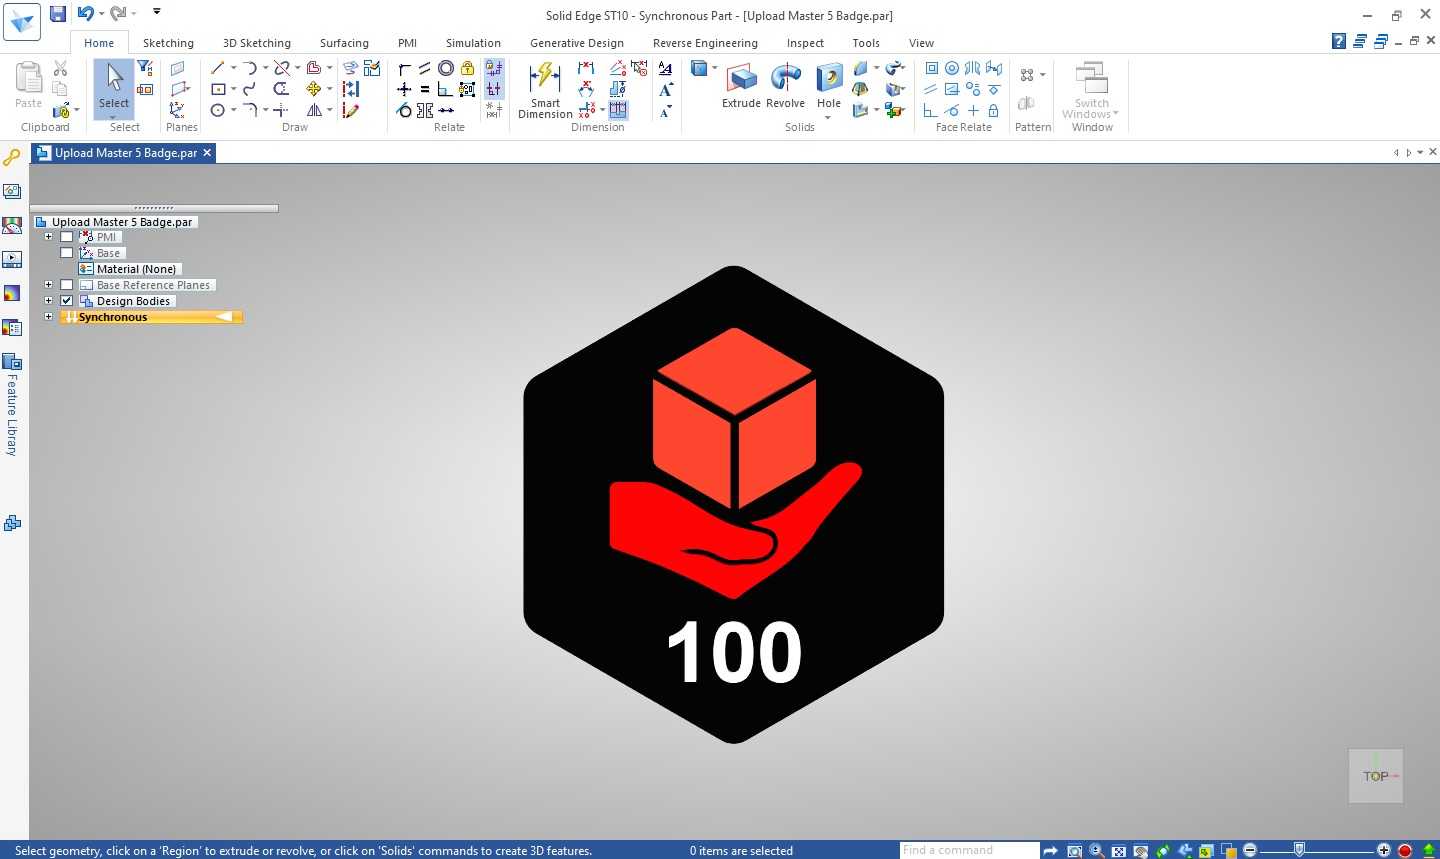The image size is (1440, 859).
Task: Expand the PMI tree node
Action: 48,237
